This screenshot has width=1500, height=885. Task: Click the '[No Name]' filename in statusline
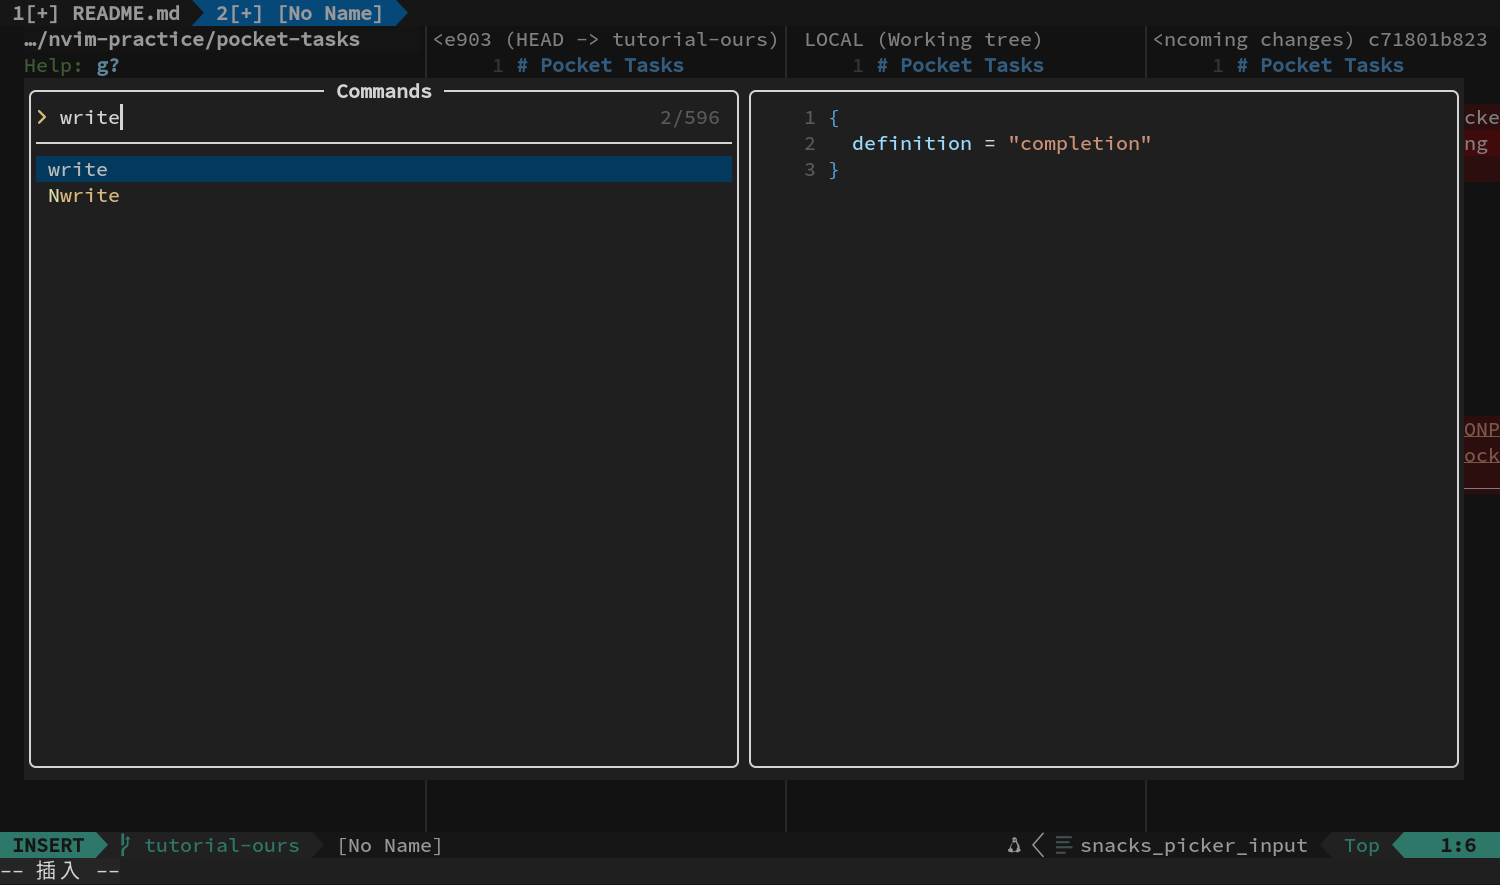pyautogui.click(x=390, y=845)
